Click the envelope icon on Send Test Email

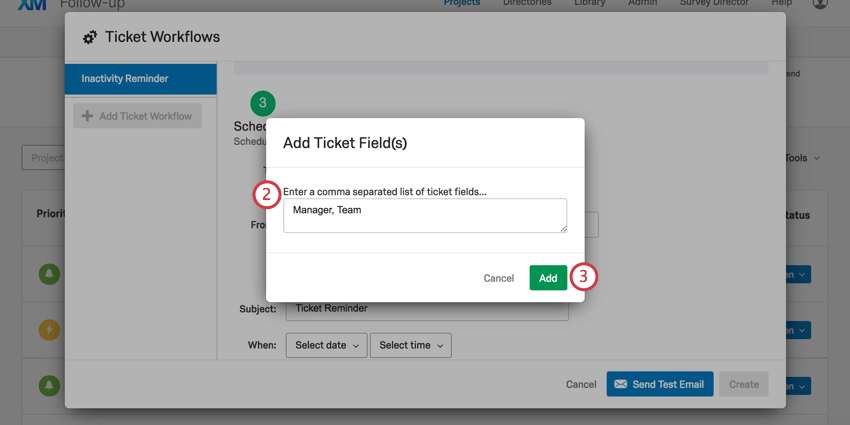(x=620, y=384)
